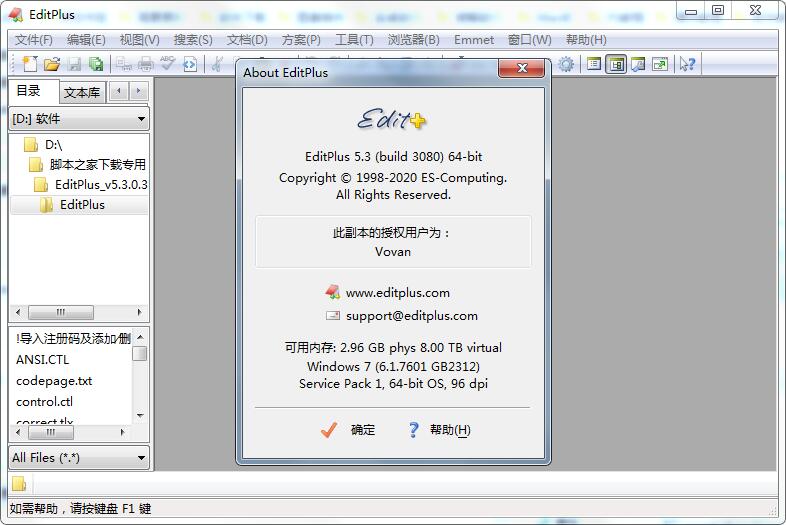Screen dimensions: 786x525
Task: Click the envelope icon beside support email
Action: click(333, 315)
